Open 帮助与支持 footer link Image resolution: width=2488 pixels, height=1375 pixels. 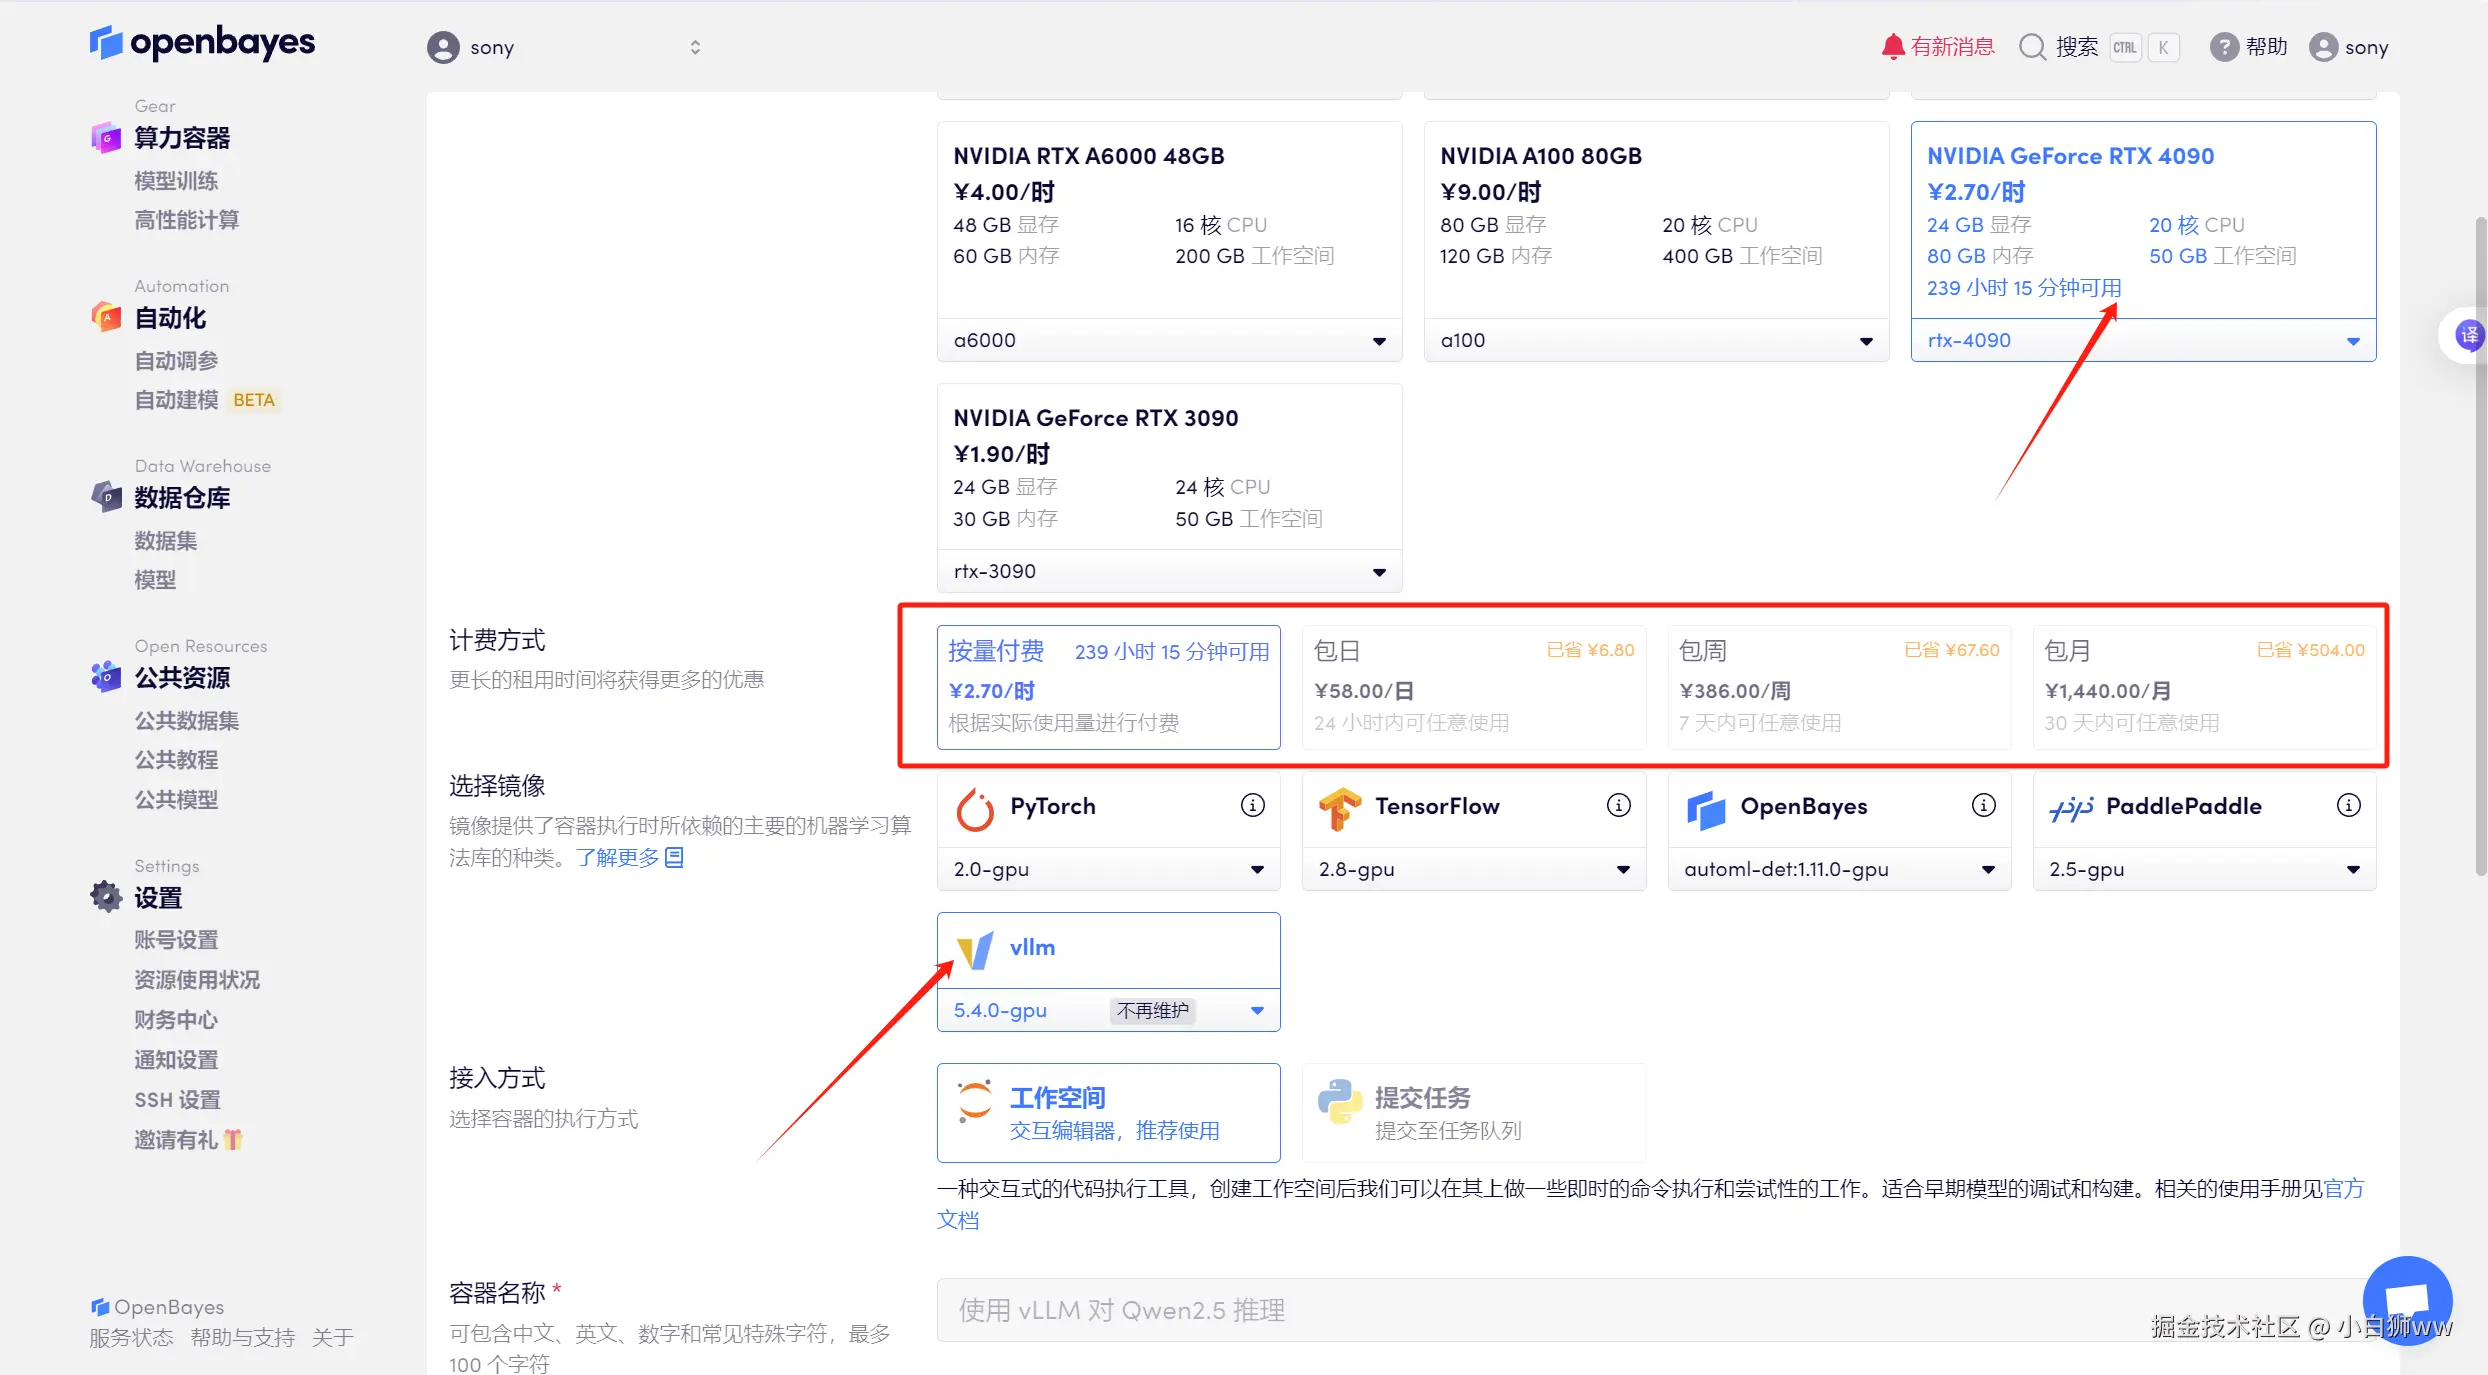242,1338
